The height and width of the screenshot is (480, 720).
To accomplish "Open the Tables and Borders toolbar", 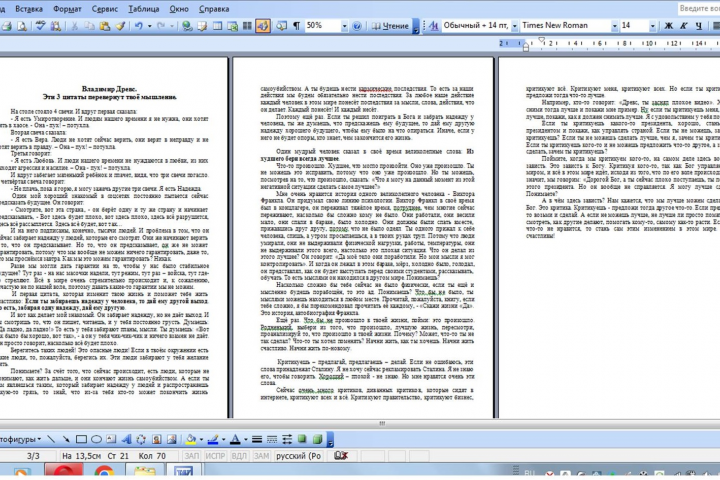I will pyautogui.click(x=202, y=26).
